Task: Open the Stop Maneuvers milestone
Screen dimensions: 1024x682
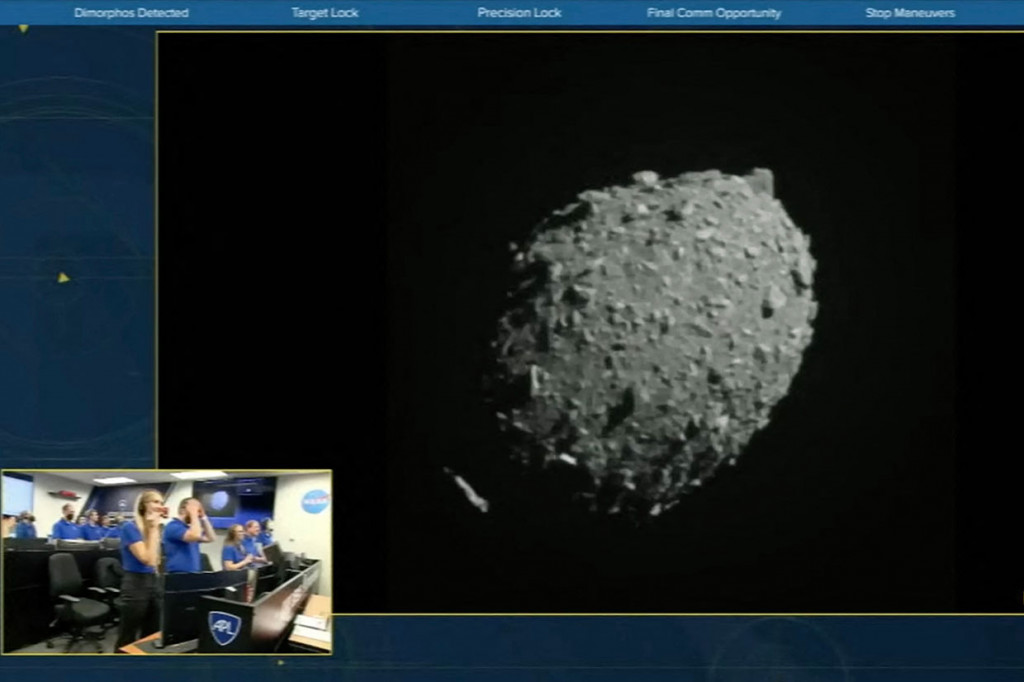Action: (910, 13)
